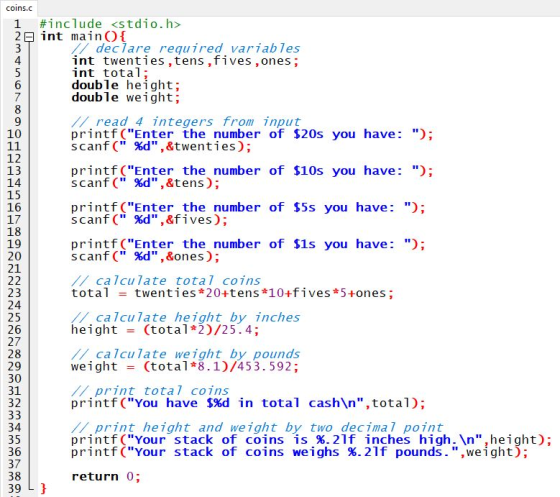560x497 pixels.
Task: Click the 'You have $%d in total cash' printf
Action: point(248,403)
